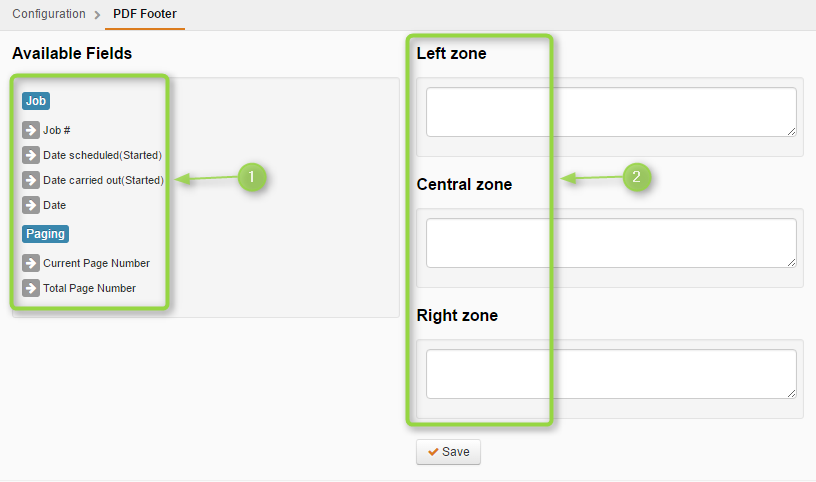Click resize handle of Right zone textarea
The image size is (816, 482).
pyautogui.click(x=791, y=394)
